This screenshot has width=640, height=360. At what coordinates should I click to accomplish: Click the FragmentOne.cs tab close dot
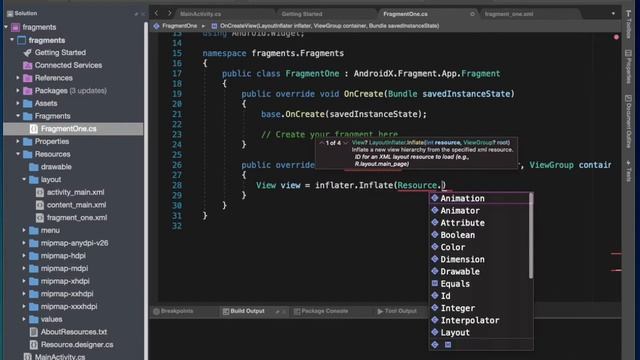(x=472, y=14)
